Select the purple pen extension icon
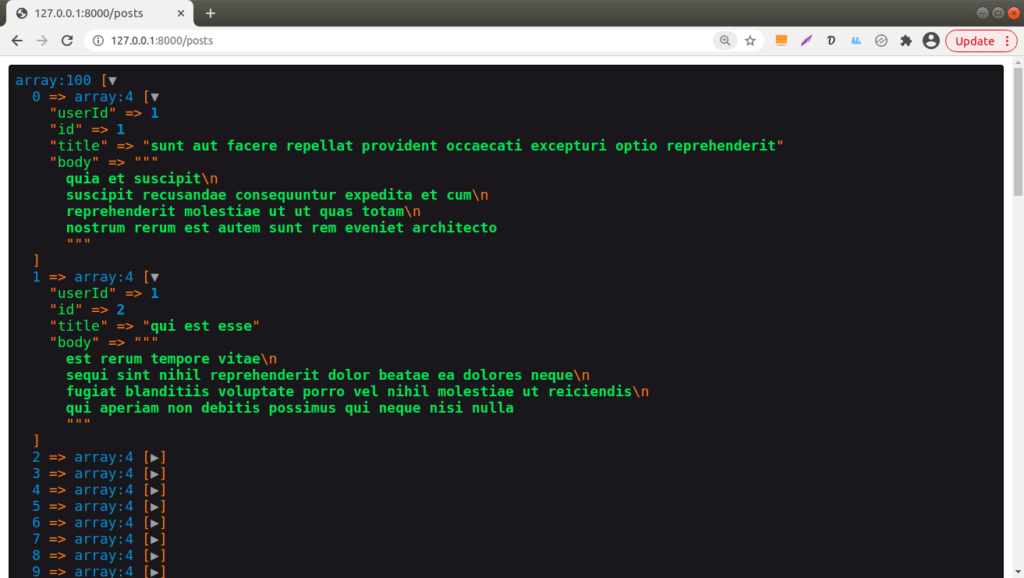 click(x=806, y=41)
